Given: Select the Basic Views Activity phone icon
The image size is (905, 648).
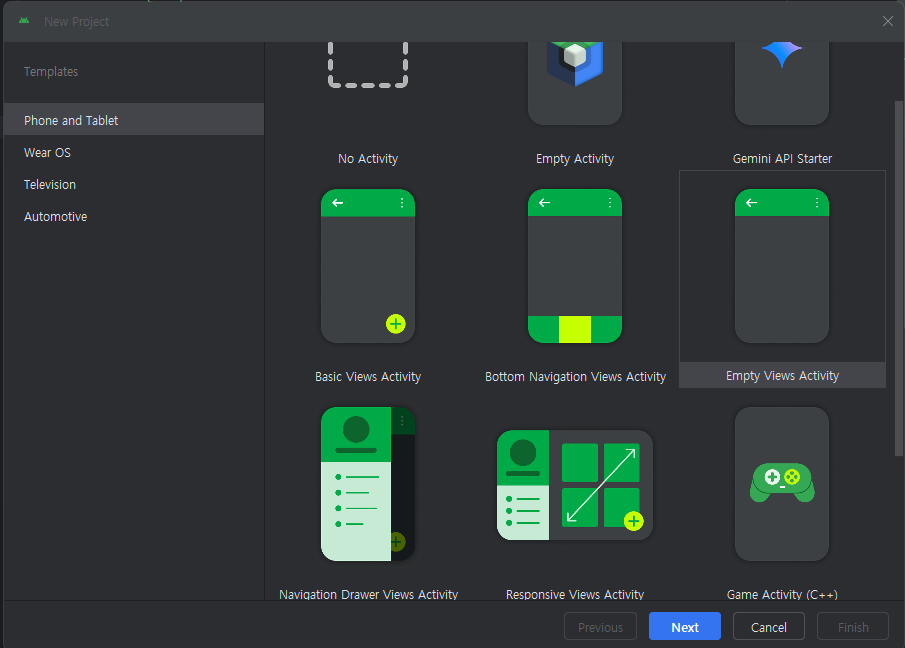Looking at the screenshot, I should coord(368,266).
